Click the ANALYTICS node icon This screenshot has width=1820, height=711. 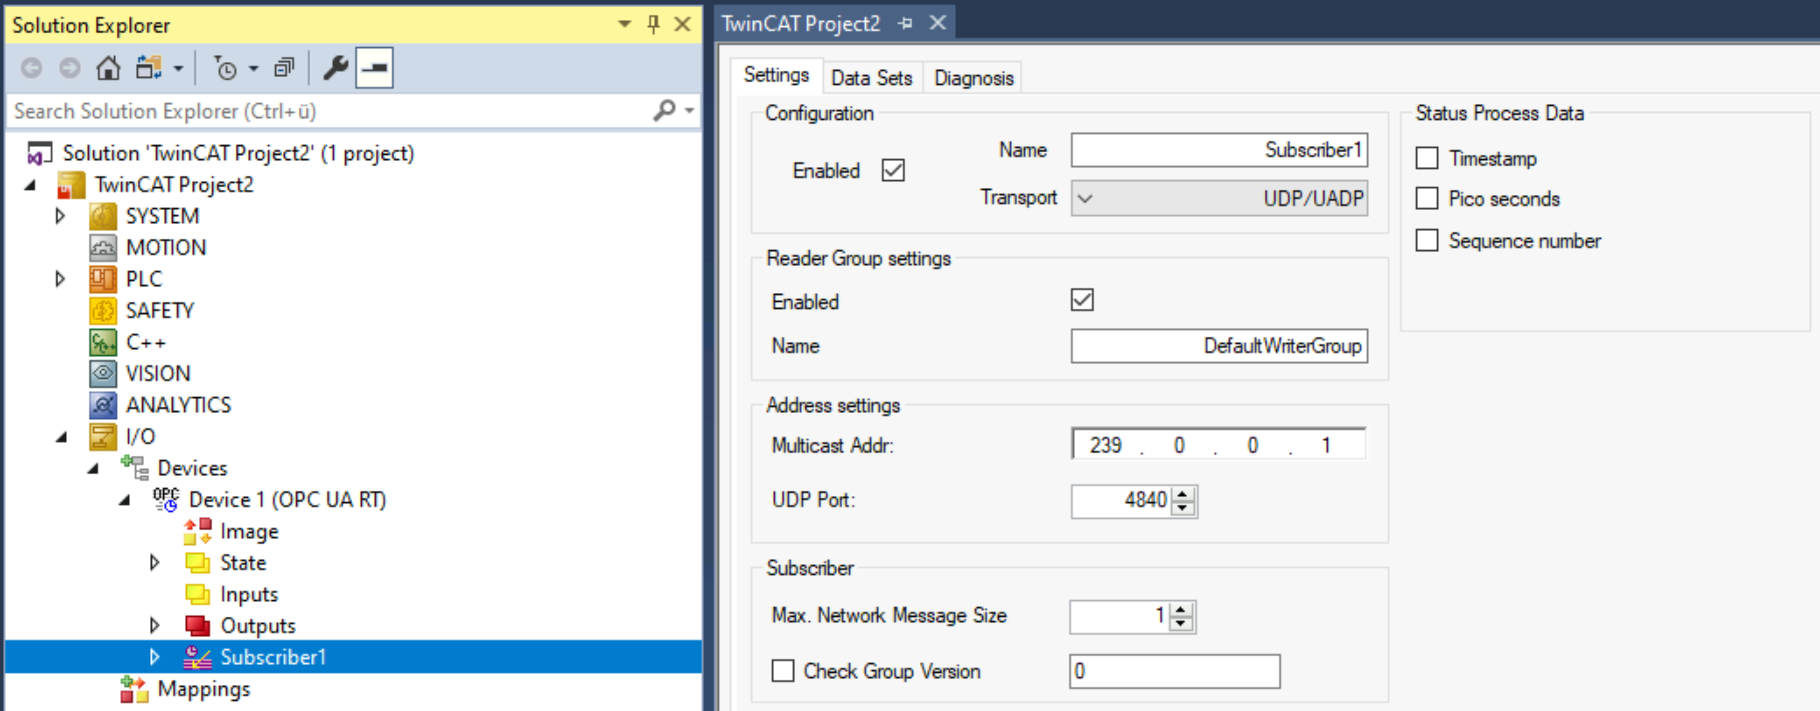pos(103,405)
